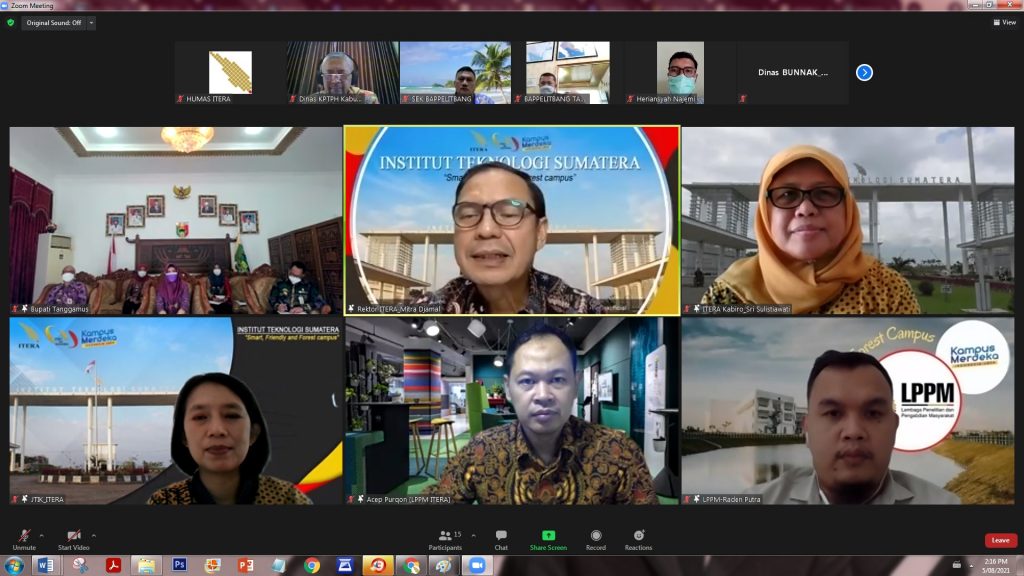Click the muted mic icon on Heriansyah Naemi

tap(630, 99)
